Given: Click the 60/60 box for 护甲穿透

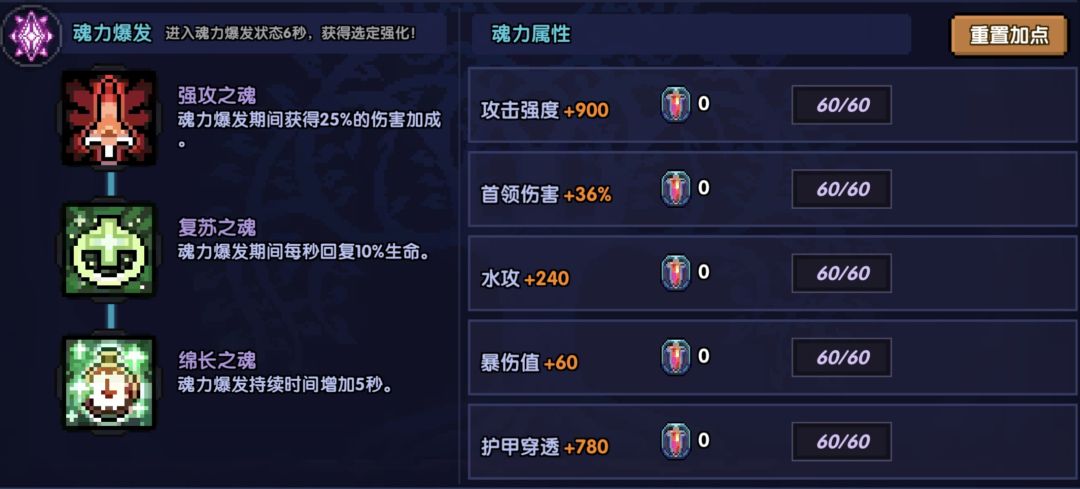Looking at the screenshot, I should point(842,441).
